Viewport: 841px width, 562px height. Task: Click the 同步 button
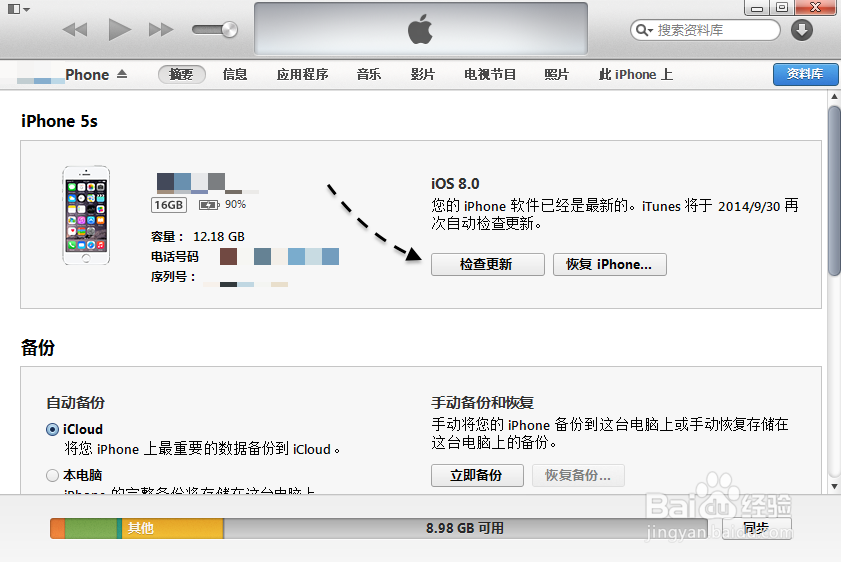click(756, 528)
